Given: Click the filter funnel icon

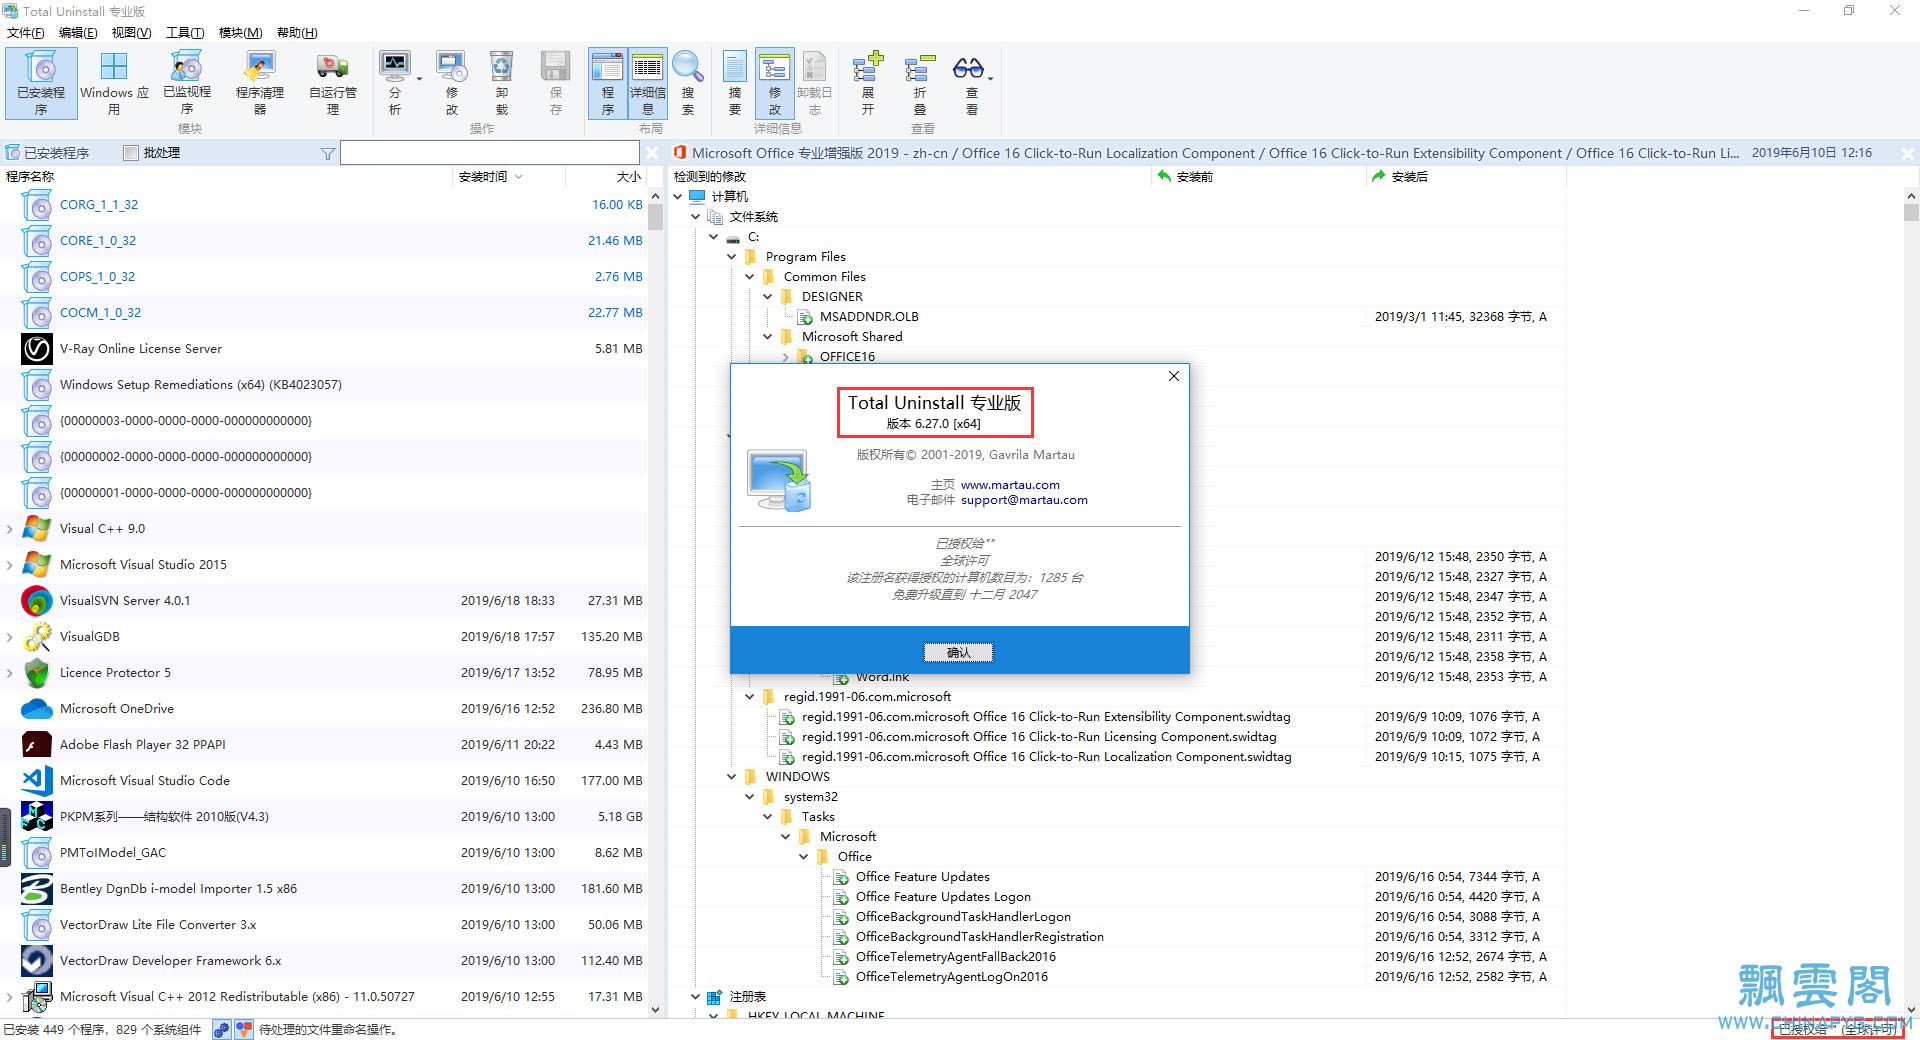Looking at the screenshot, I should pyautogui.click(x=328, y=153).
